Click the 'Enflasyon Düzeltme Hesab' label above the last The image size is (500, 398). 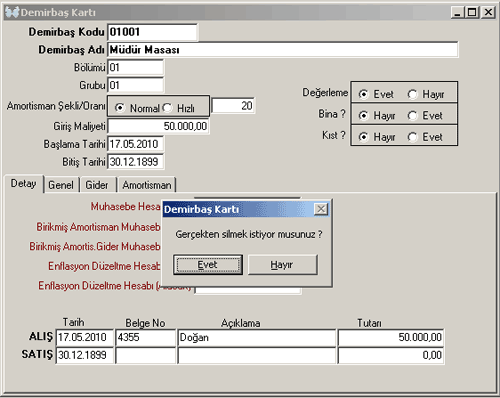pos(104,266)
